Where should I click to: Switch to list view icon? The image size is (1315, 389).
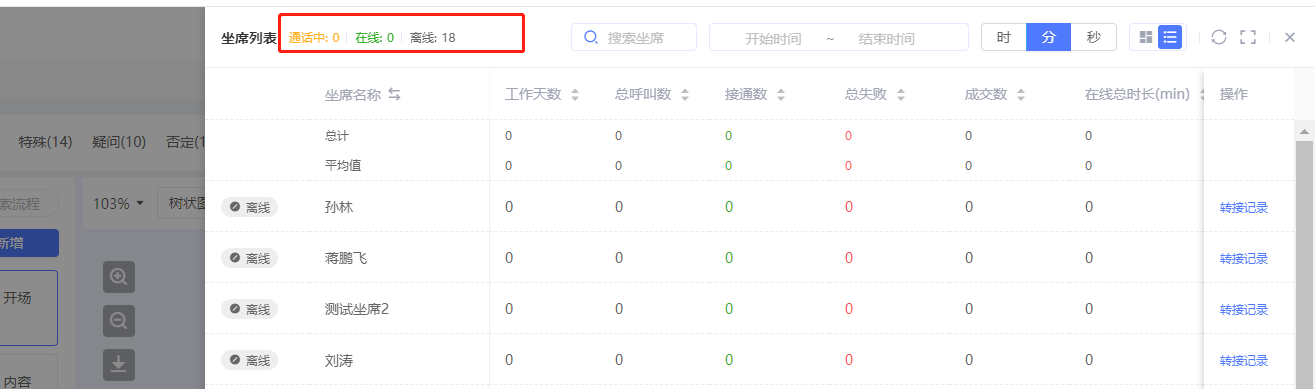pyautogui.click(x=1170, y=37)
